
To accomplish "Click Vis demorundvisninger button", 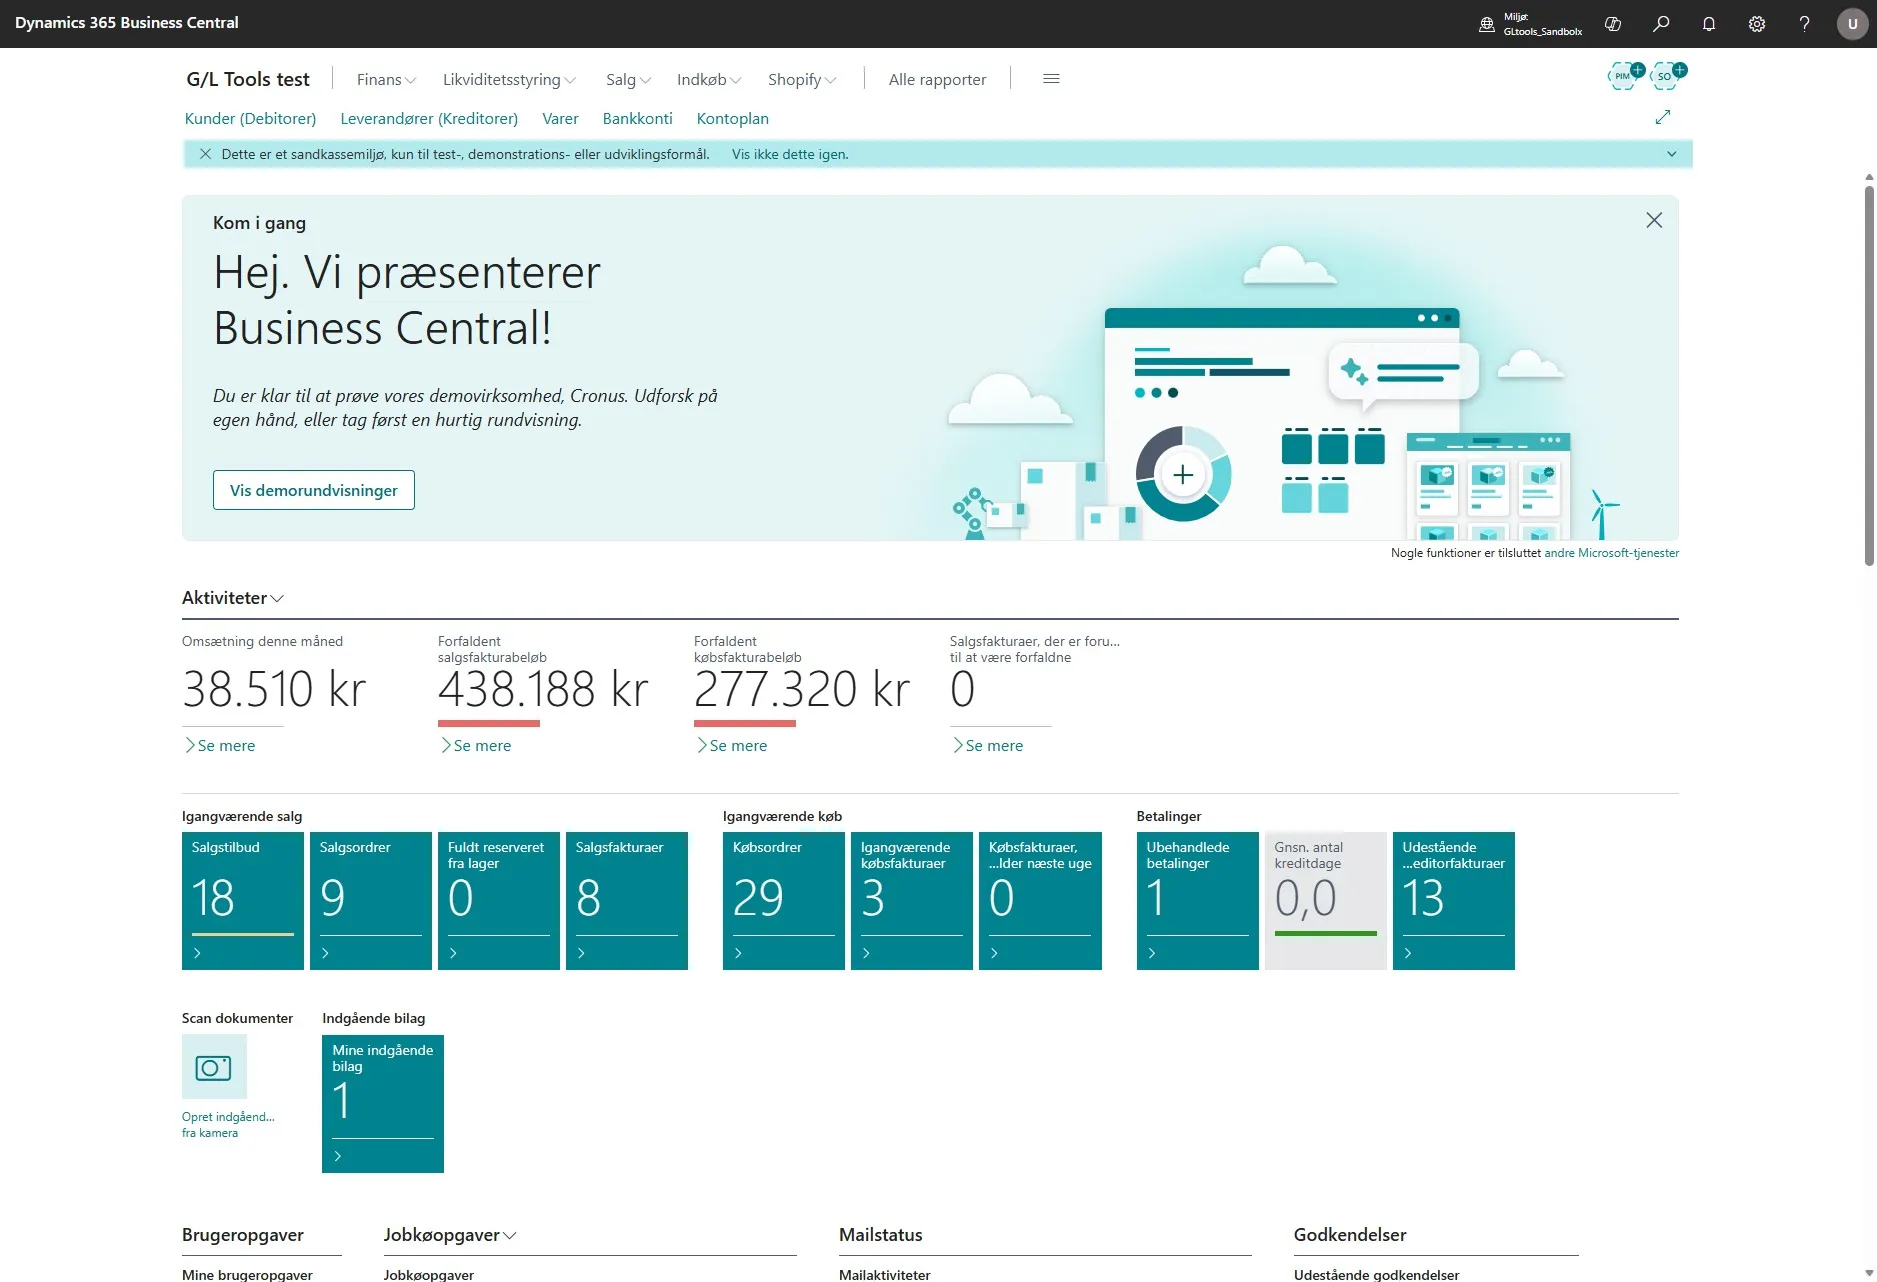I will (x=314, y=490).
